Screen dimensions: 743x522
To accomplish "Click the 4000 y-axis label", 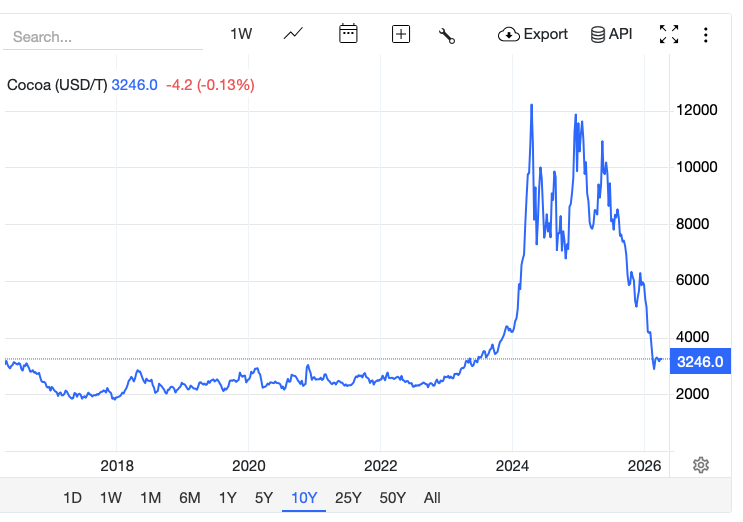I will pos(692,337).
